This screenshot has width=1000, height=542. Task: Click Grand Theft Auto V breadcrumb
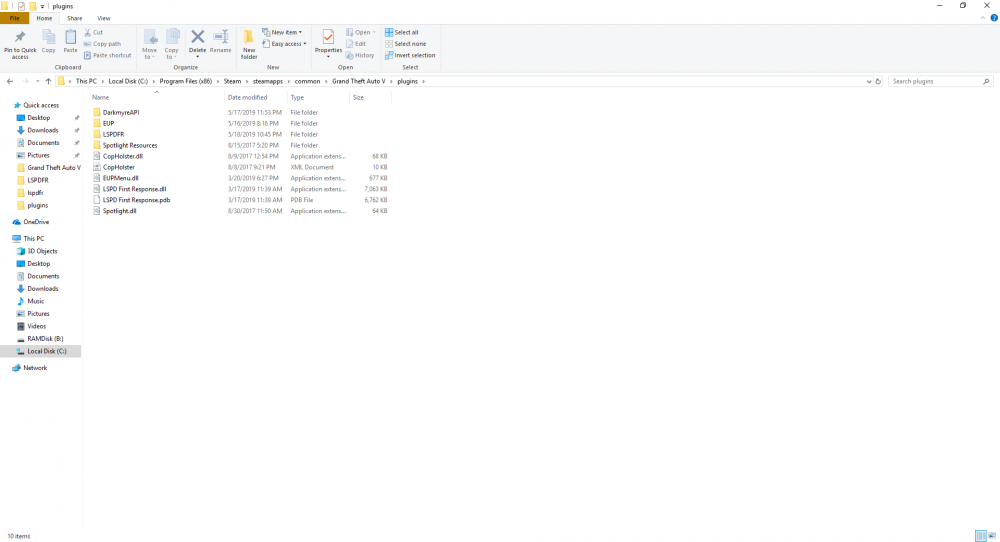pyautogui.click(x=358, y=82)
